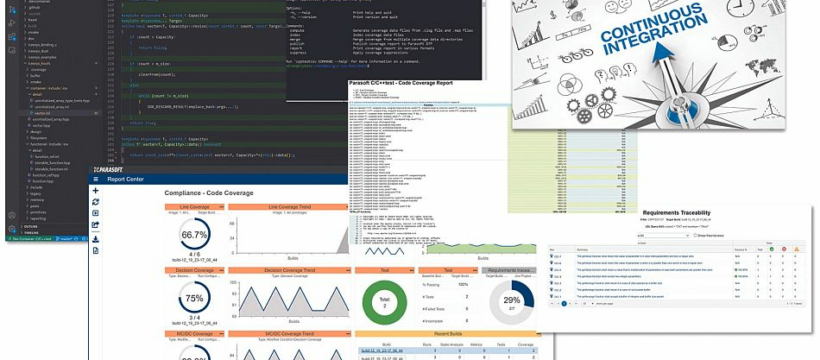The width and height of the screenshot is (820, 360).
Task: Click the refresh icon in Parasoft sidebar
Action: (96, 202)
